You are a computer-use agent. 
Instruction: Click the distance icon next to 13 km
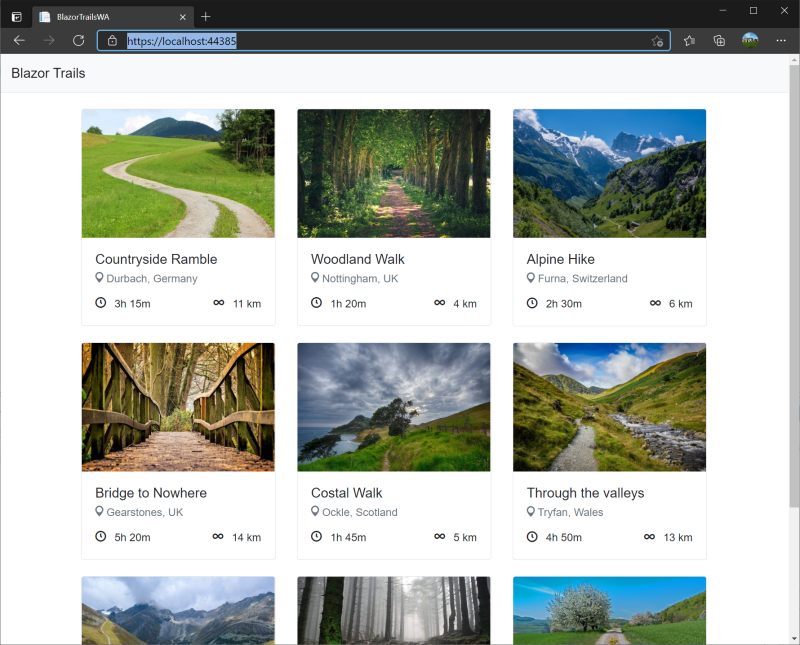point(649,536)
